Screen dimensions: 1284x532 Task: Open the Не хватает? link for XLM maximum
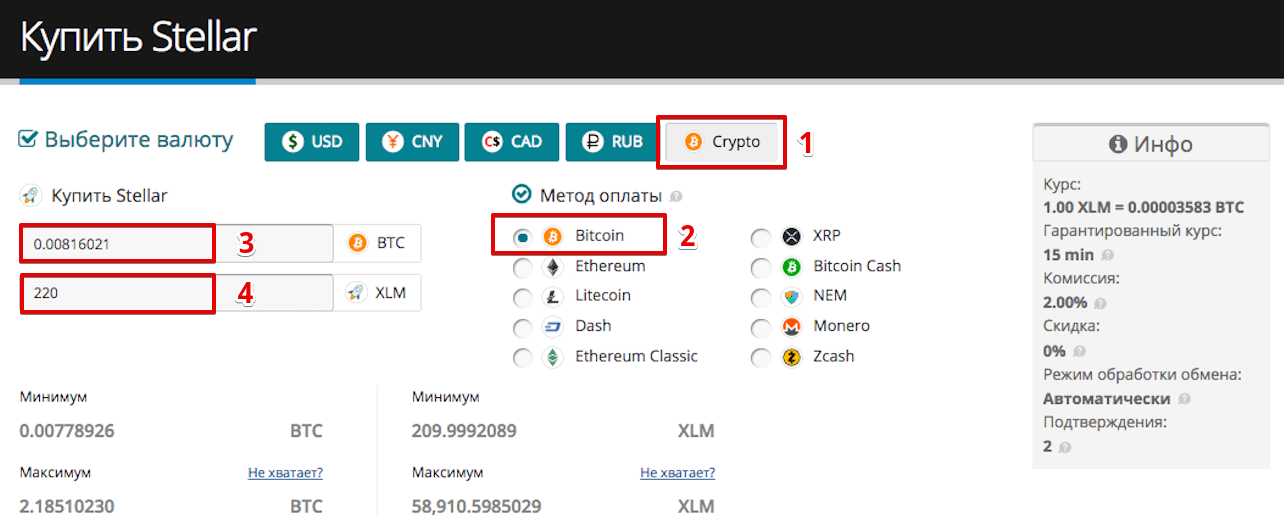point(678,473)
